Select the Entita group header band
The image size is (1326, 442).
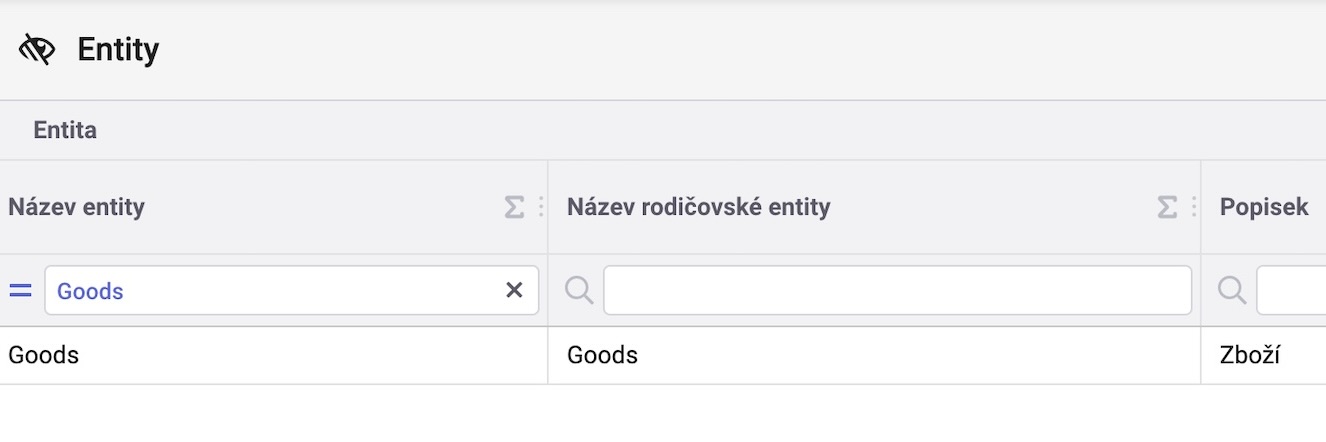coord(663,130)
